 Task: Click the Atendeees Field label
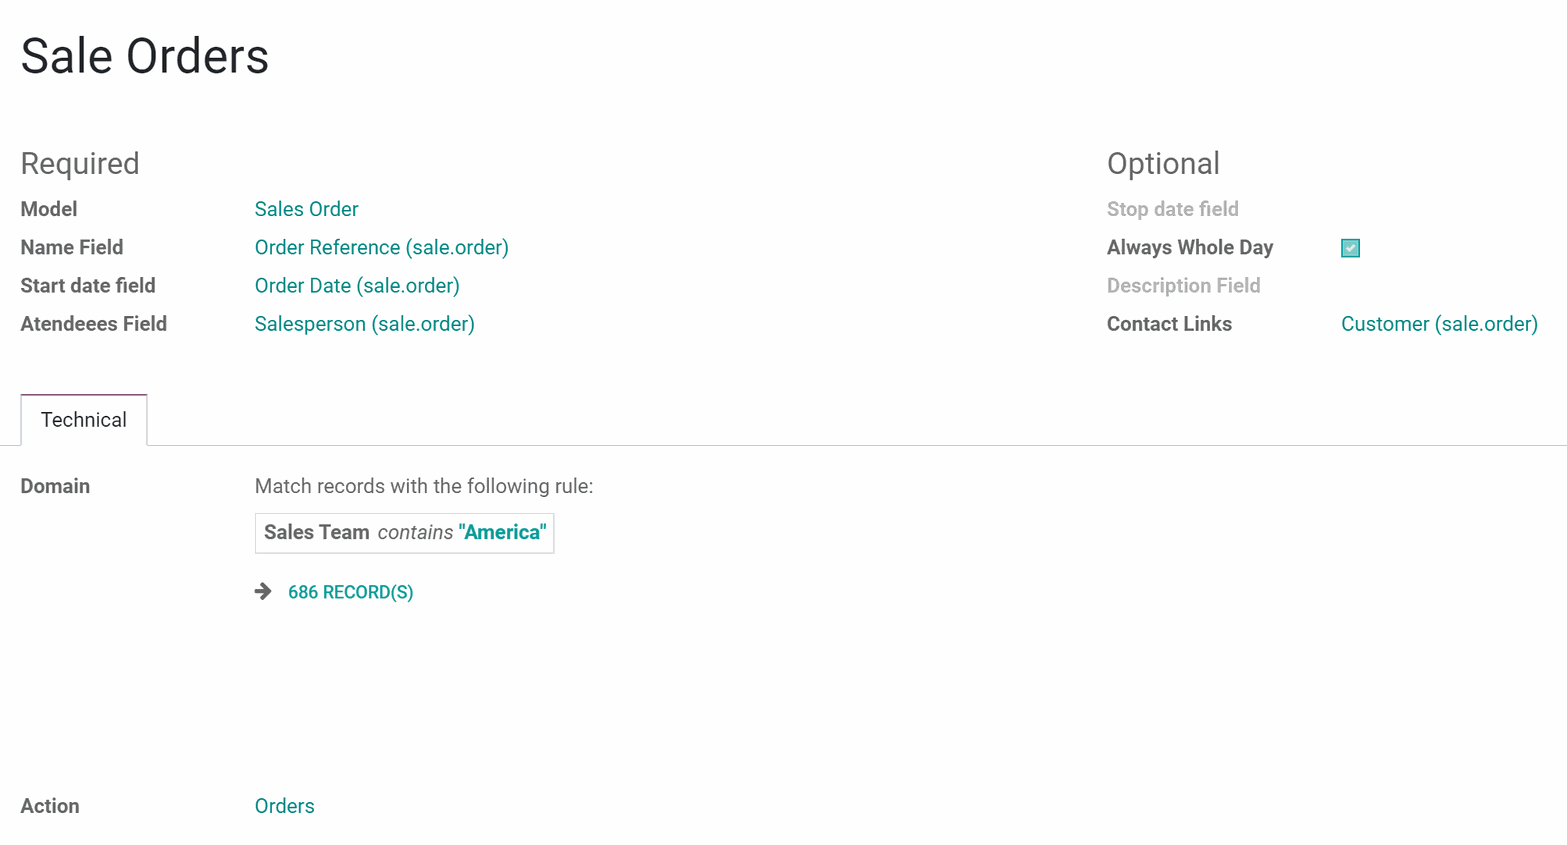[x=94, y=324]
